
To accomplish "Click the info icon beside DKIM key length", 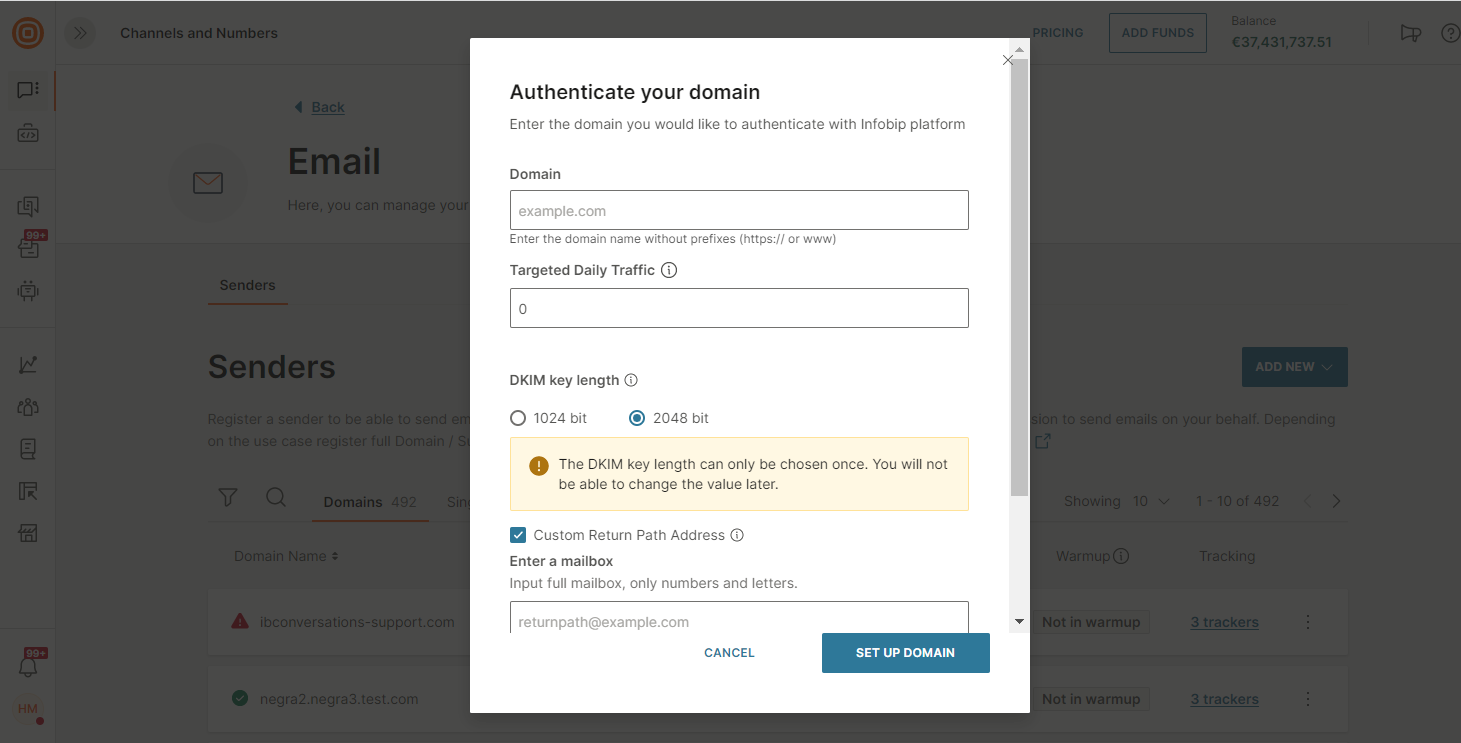I will coord(631,380).
